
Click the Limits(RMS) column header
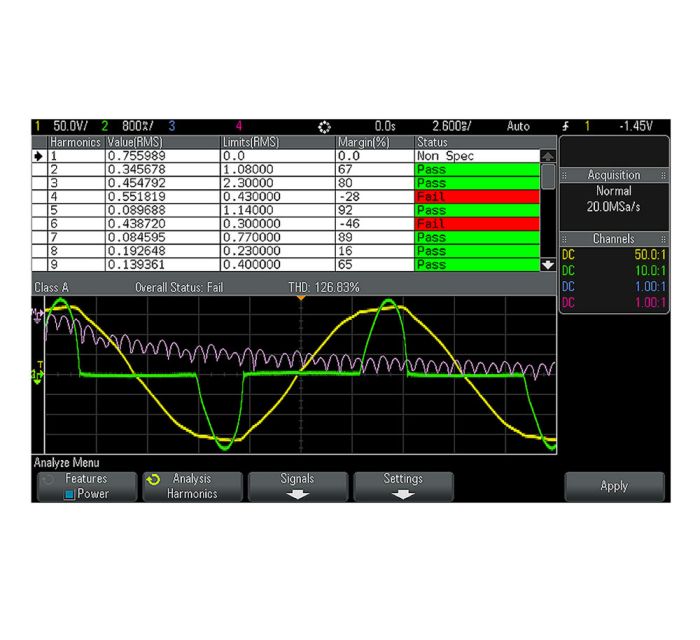(x=278, y=142)
